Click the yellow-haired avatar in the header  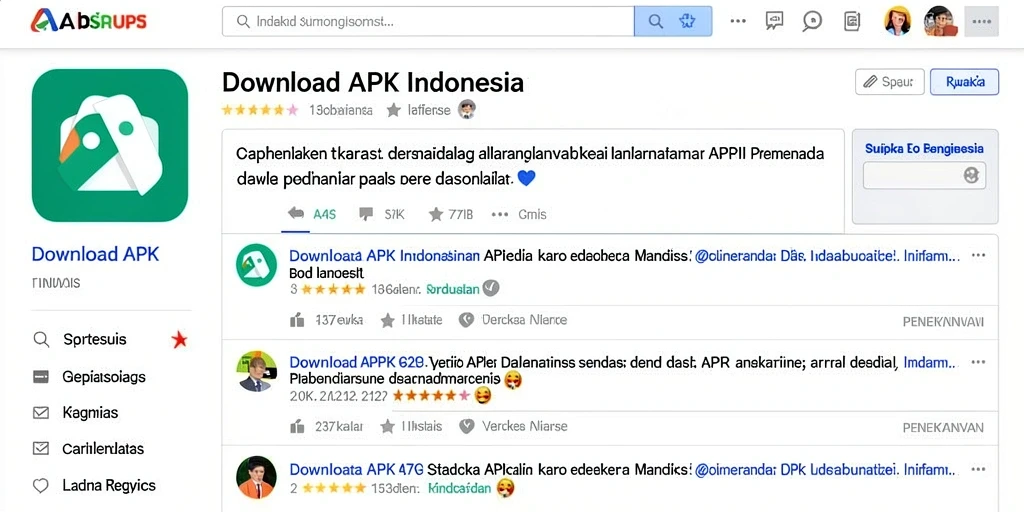(897, 21)
